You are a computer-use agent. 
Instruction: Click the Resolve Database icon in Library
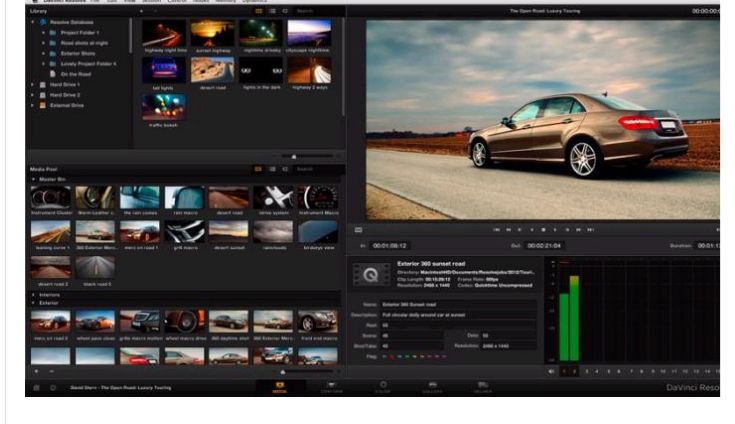pos(43,22)
